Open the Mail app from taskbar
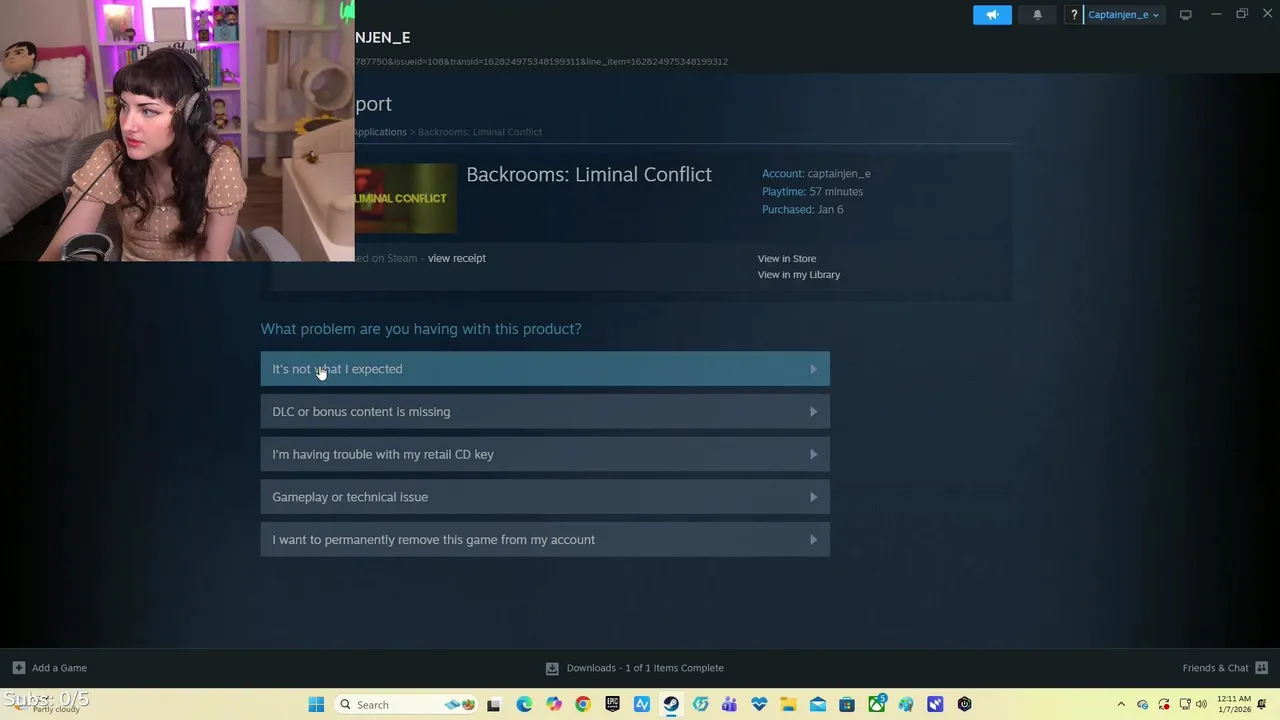The width and height of the screenshot is (1280, 720). click(817, 705)
